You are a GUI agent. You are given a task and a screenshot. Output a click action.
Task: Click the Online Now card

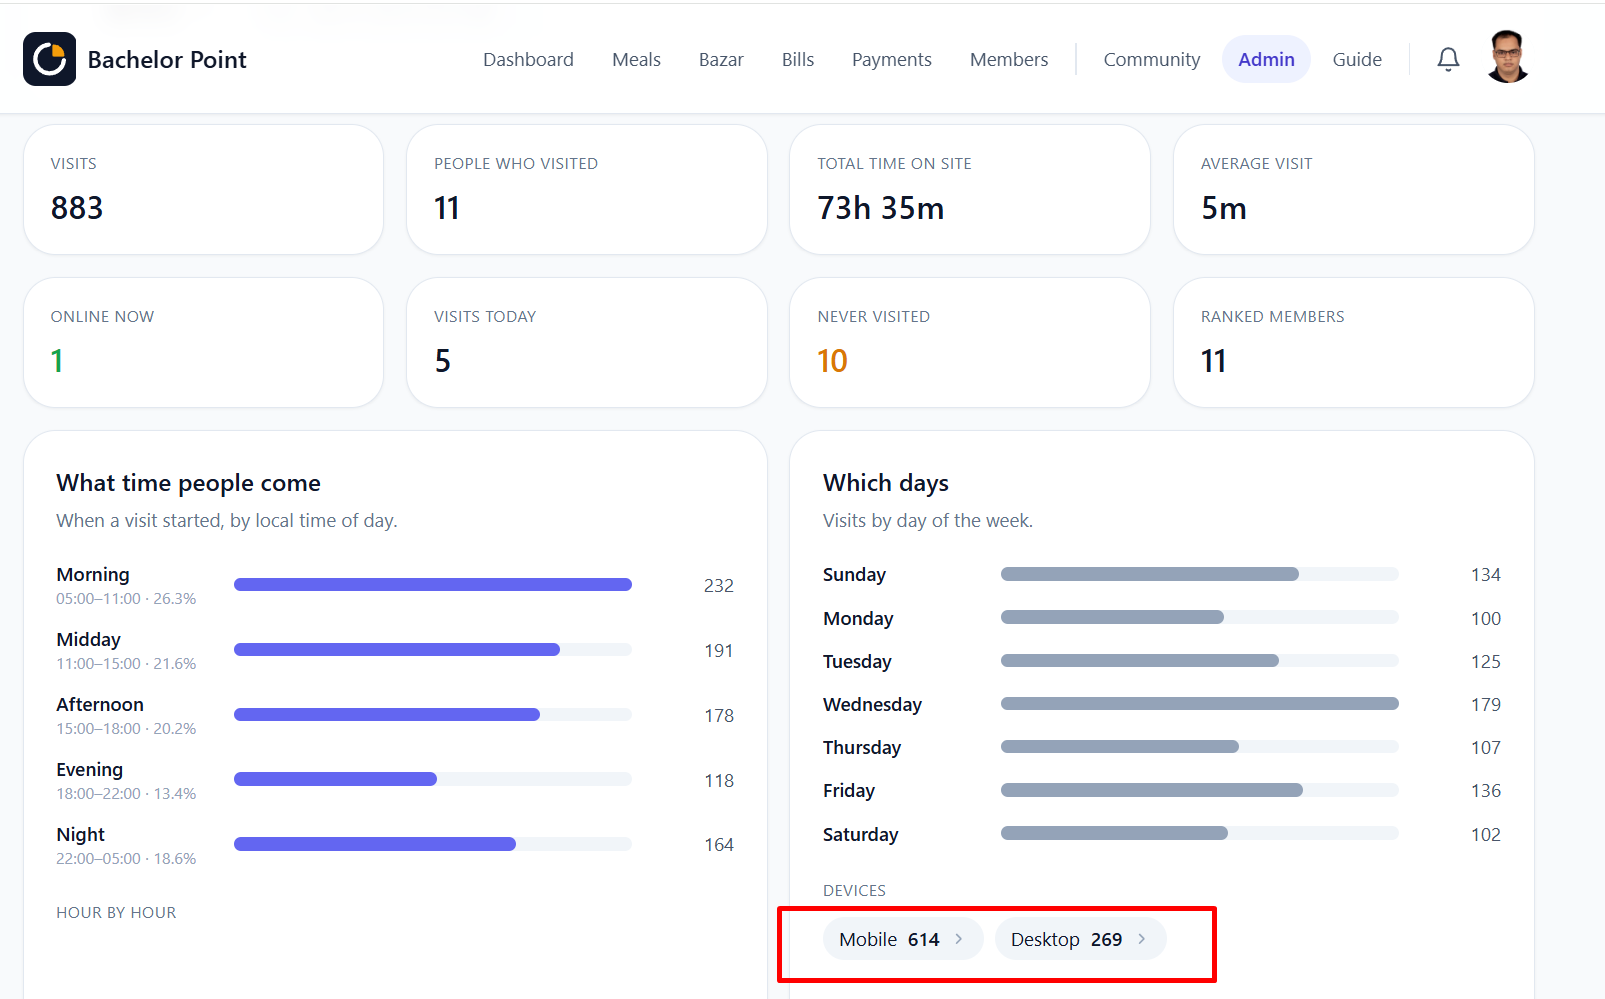[203, 342]
